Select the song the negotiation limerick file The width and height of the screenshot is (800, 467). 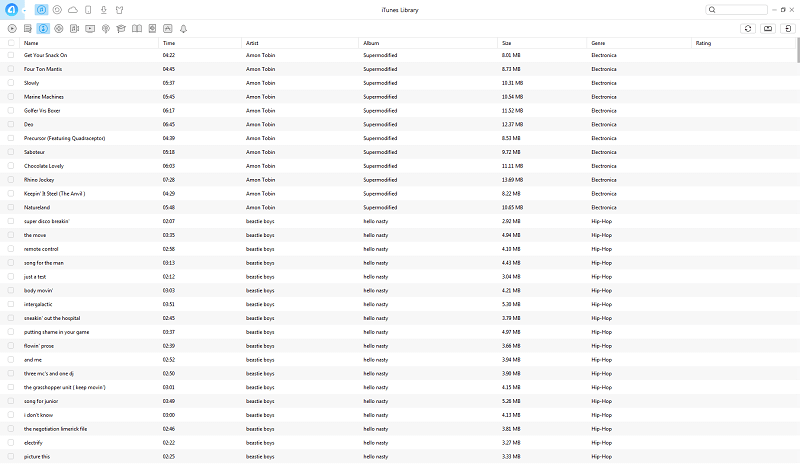(55, 429)
